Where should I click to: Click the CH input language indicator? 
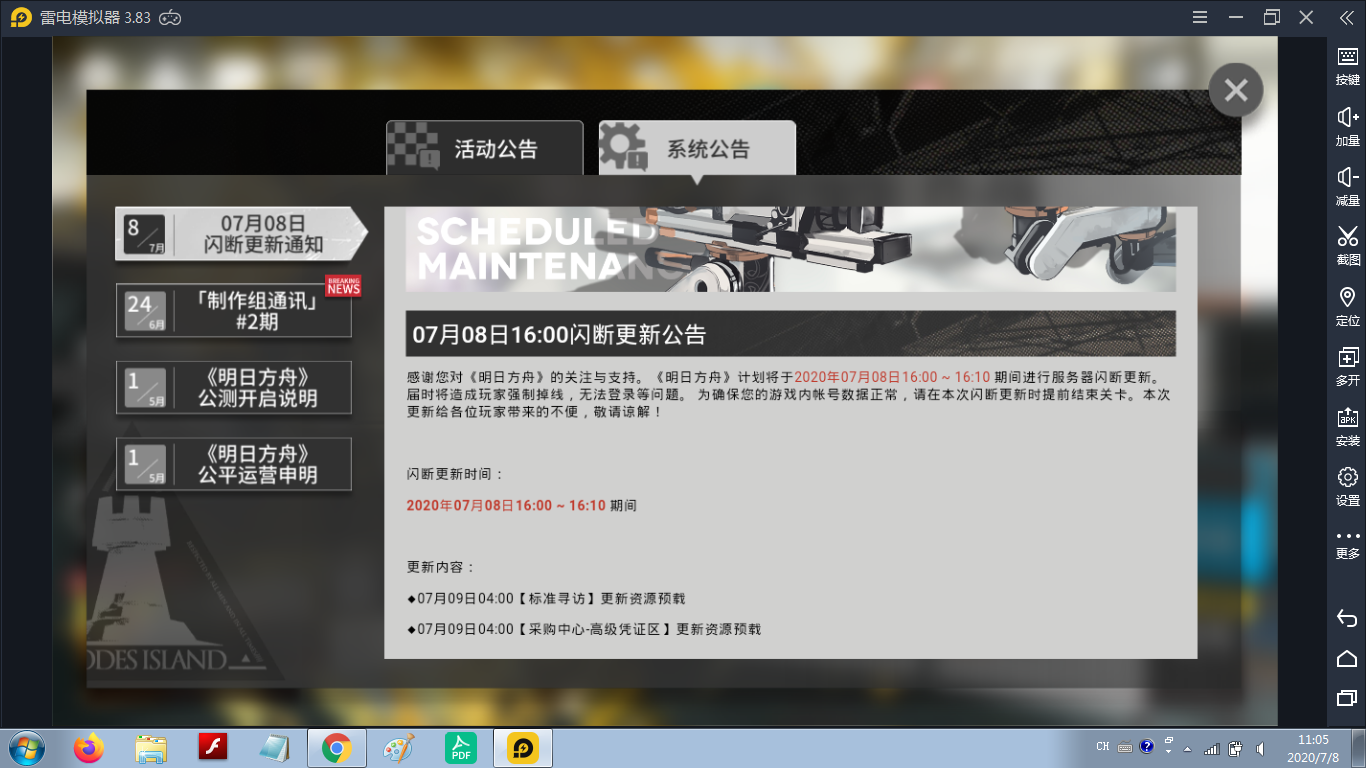click(1103, 747)
